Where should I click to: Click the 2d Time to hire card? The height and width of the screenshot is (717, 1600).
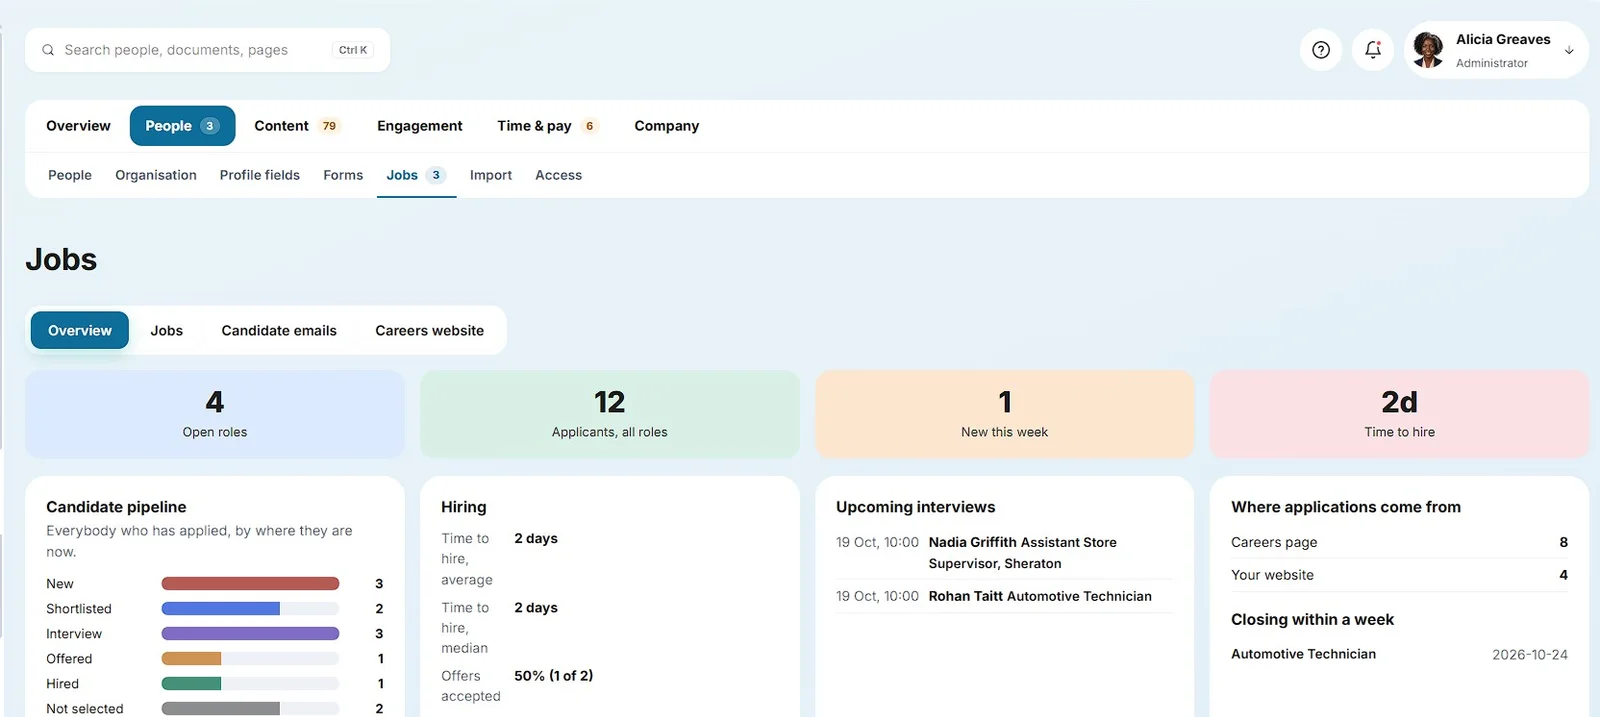tap(1399, 414)
